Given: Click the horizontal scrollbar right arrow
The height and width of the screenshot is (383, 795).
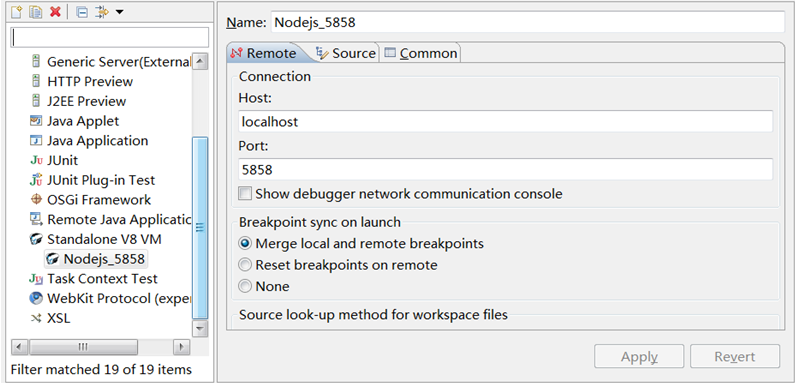Looking at the screenshot, I should click(x=181, y=347).
